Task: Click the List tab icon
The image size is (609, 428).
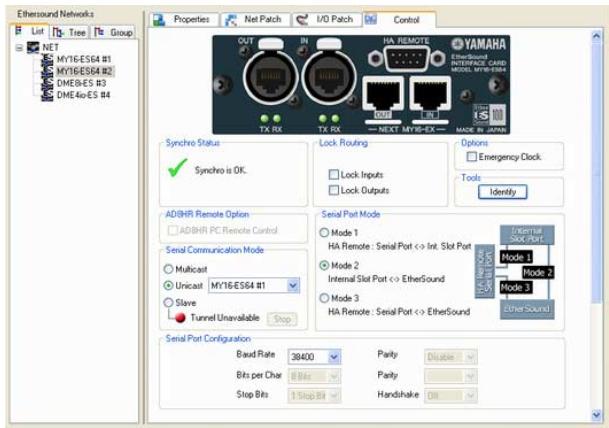Action: click(18, 30)
